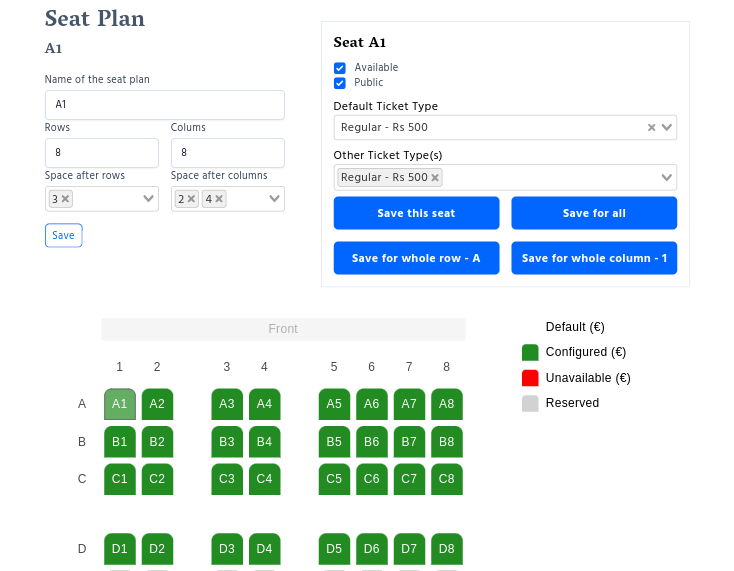Uncheck the Public checkbox
The image size is (734, 571).
click(x=340, y=83)
